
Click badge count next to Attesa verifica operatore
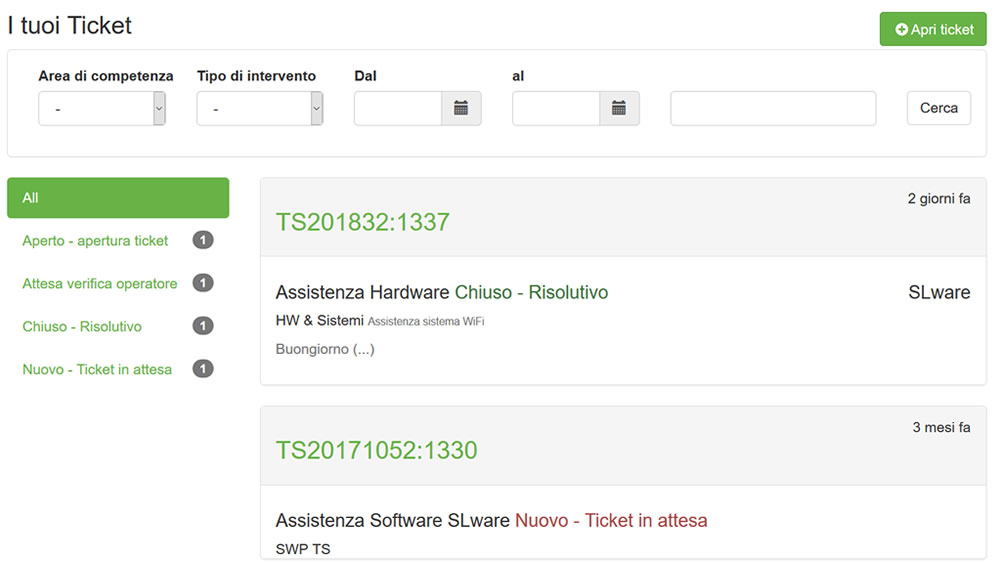203,283
